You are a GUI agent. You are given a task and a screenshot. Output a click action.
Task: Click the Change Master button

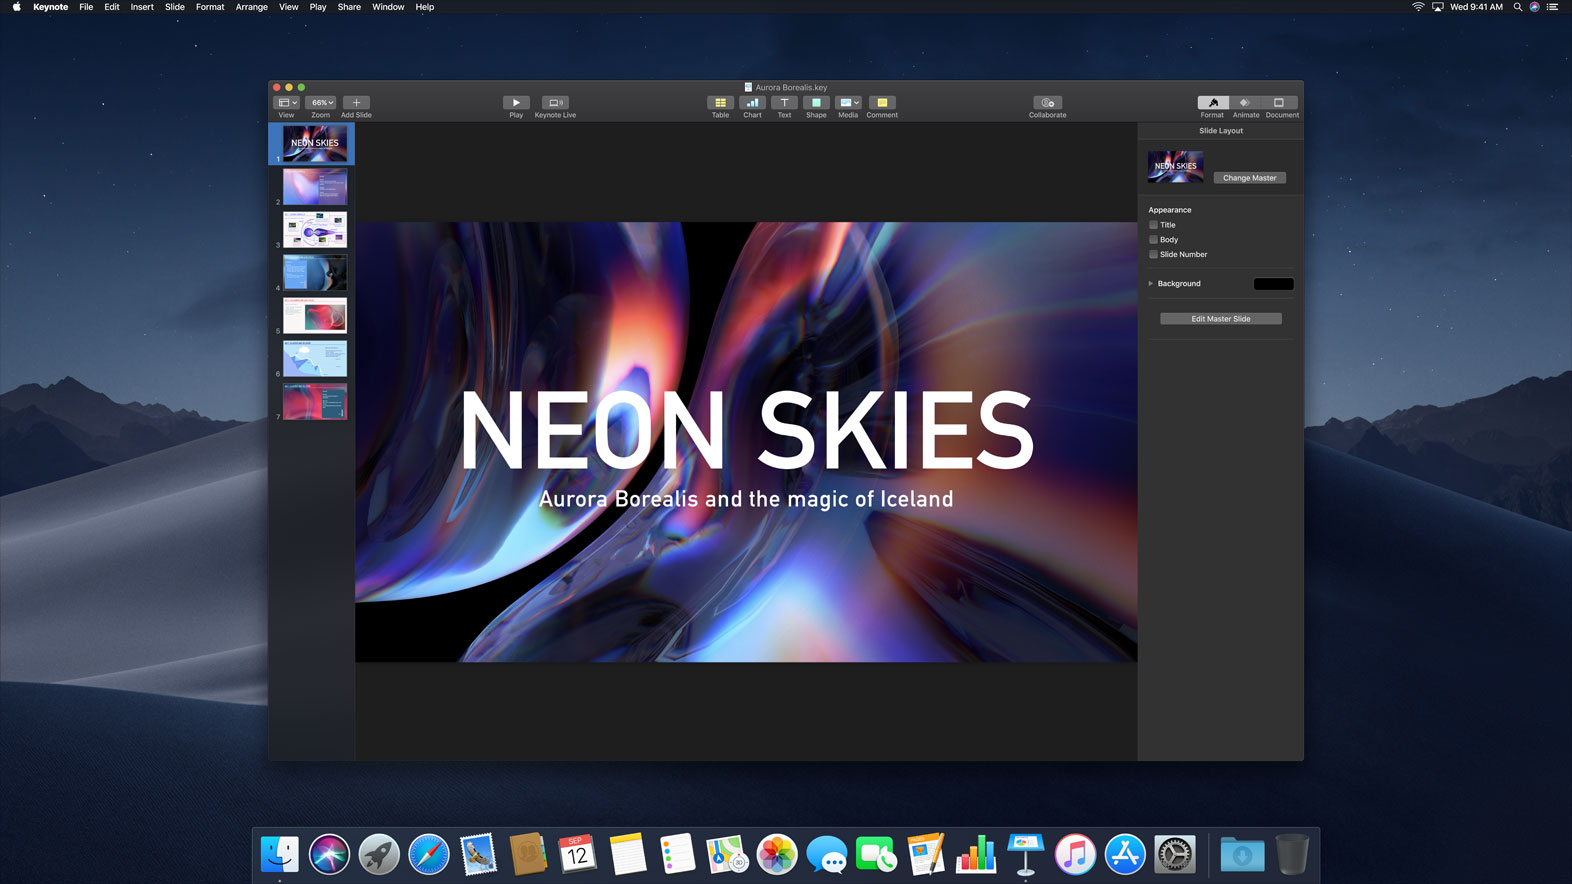(x=1250, y=178)
